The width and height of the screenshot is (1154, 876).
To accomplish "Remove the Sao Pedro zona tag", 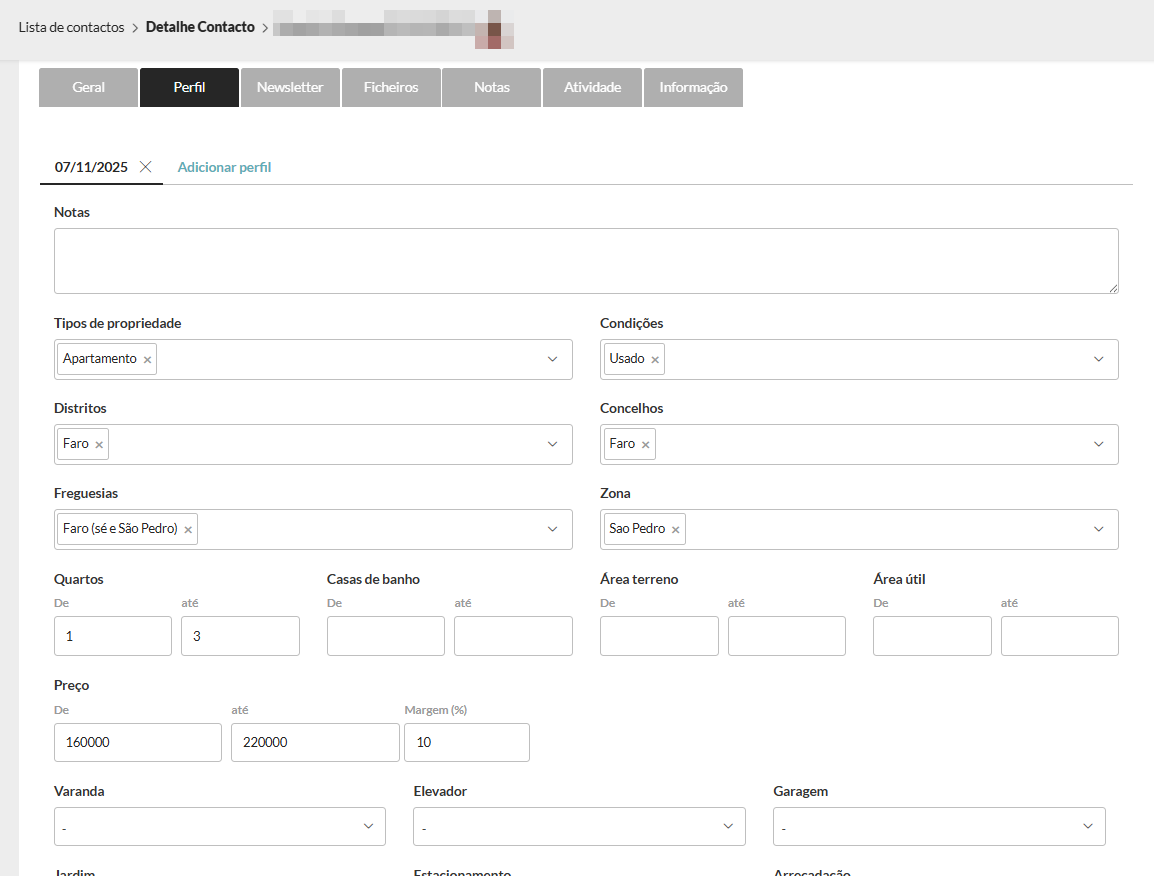I will pos(675,530).
